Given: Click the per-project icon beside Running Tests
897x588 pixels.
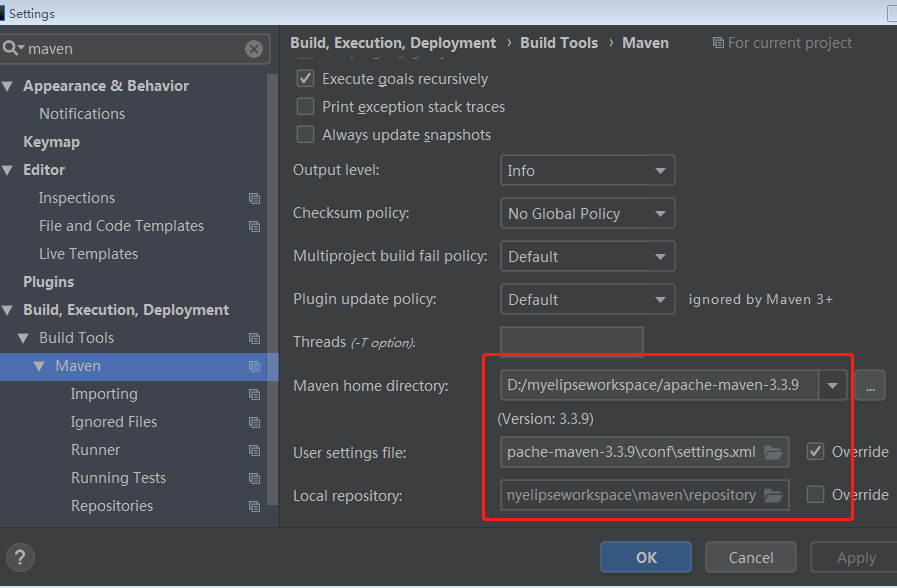Looking at the screenshot, I should (x=255, y=479).
